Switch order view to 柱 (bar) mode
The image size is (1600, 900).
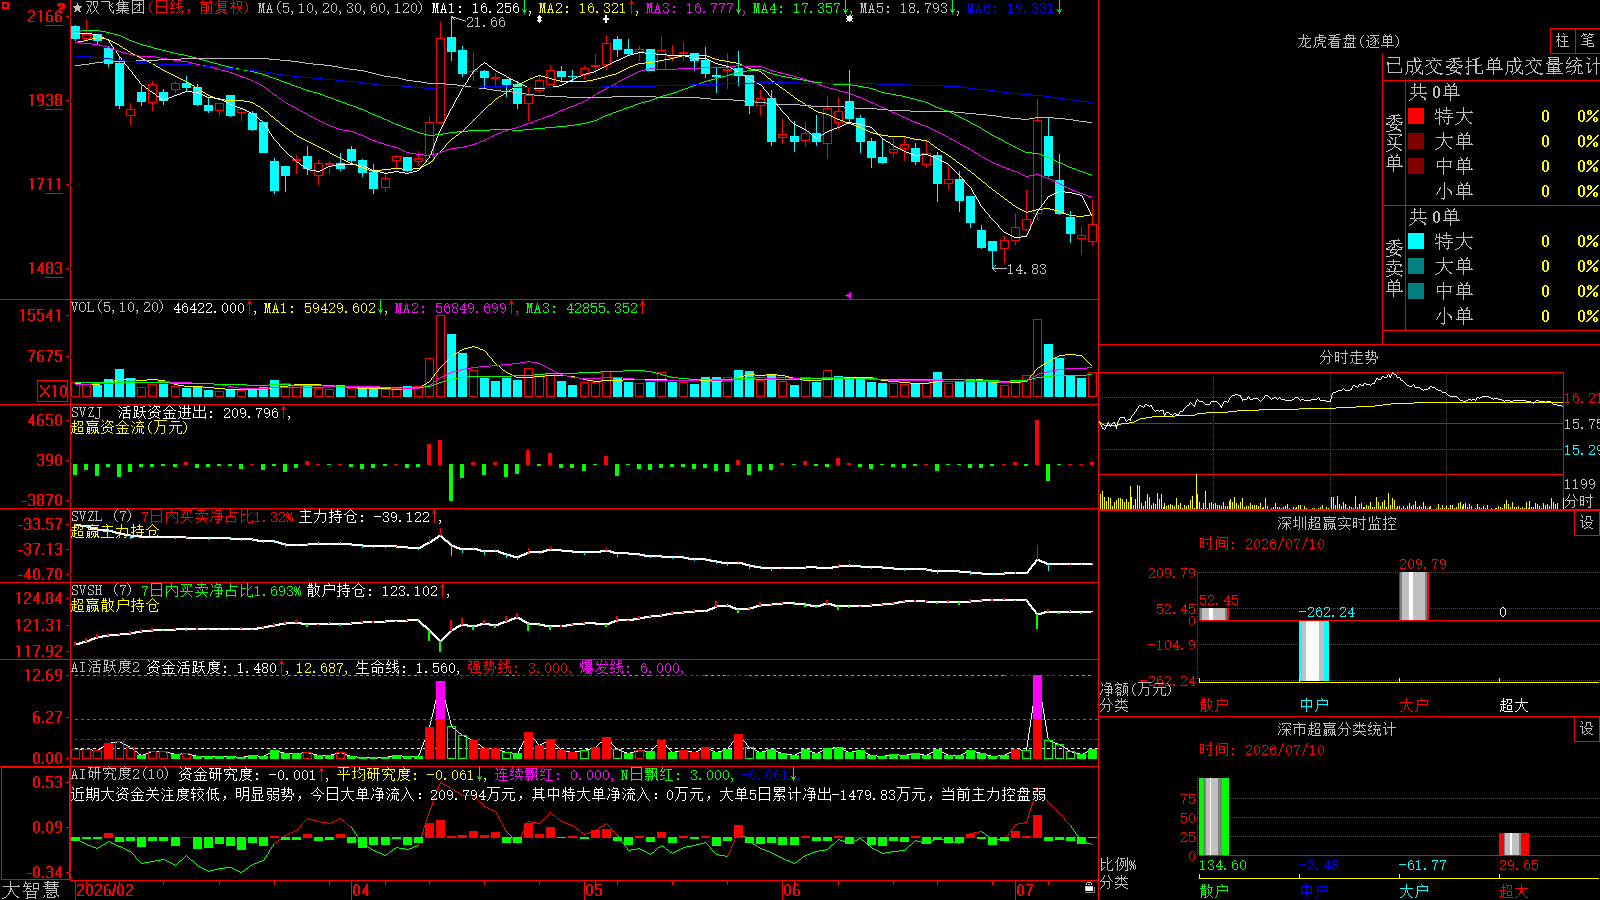tap(1562, 41)
